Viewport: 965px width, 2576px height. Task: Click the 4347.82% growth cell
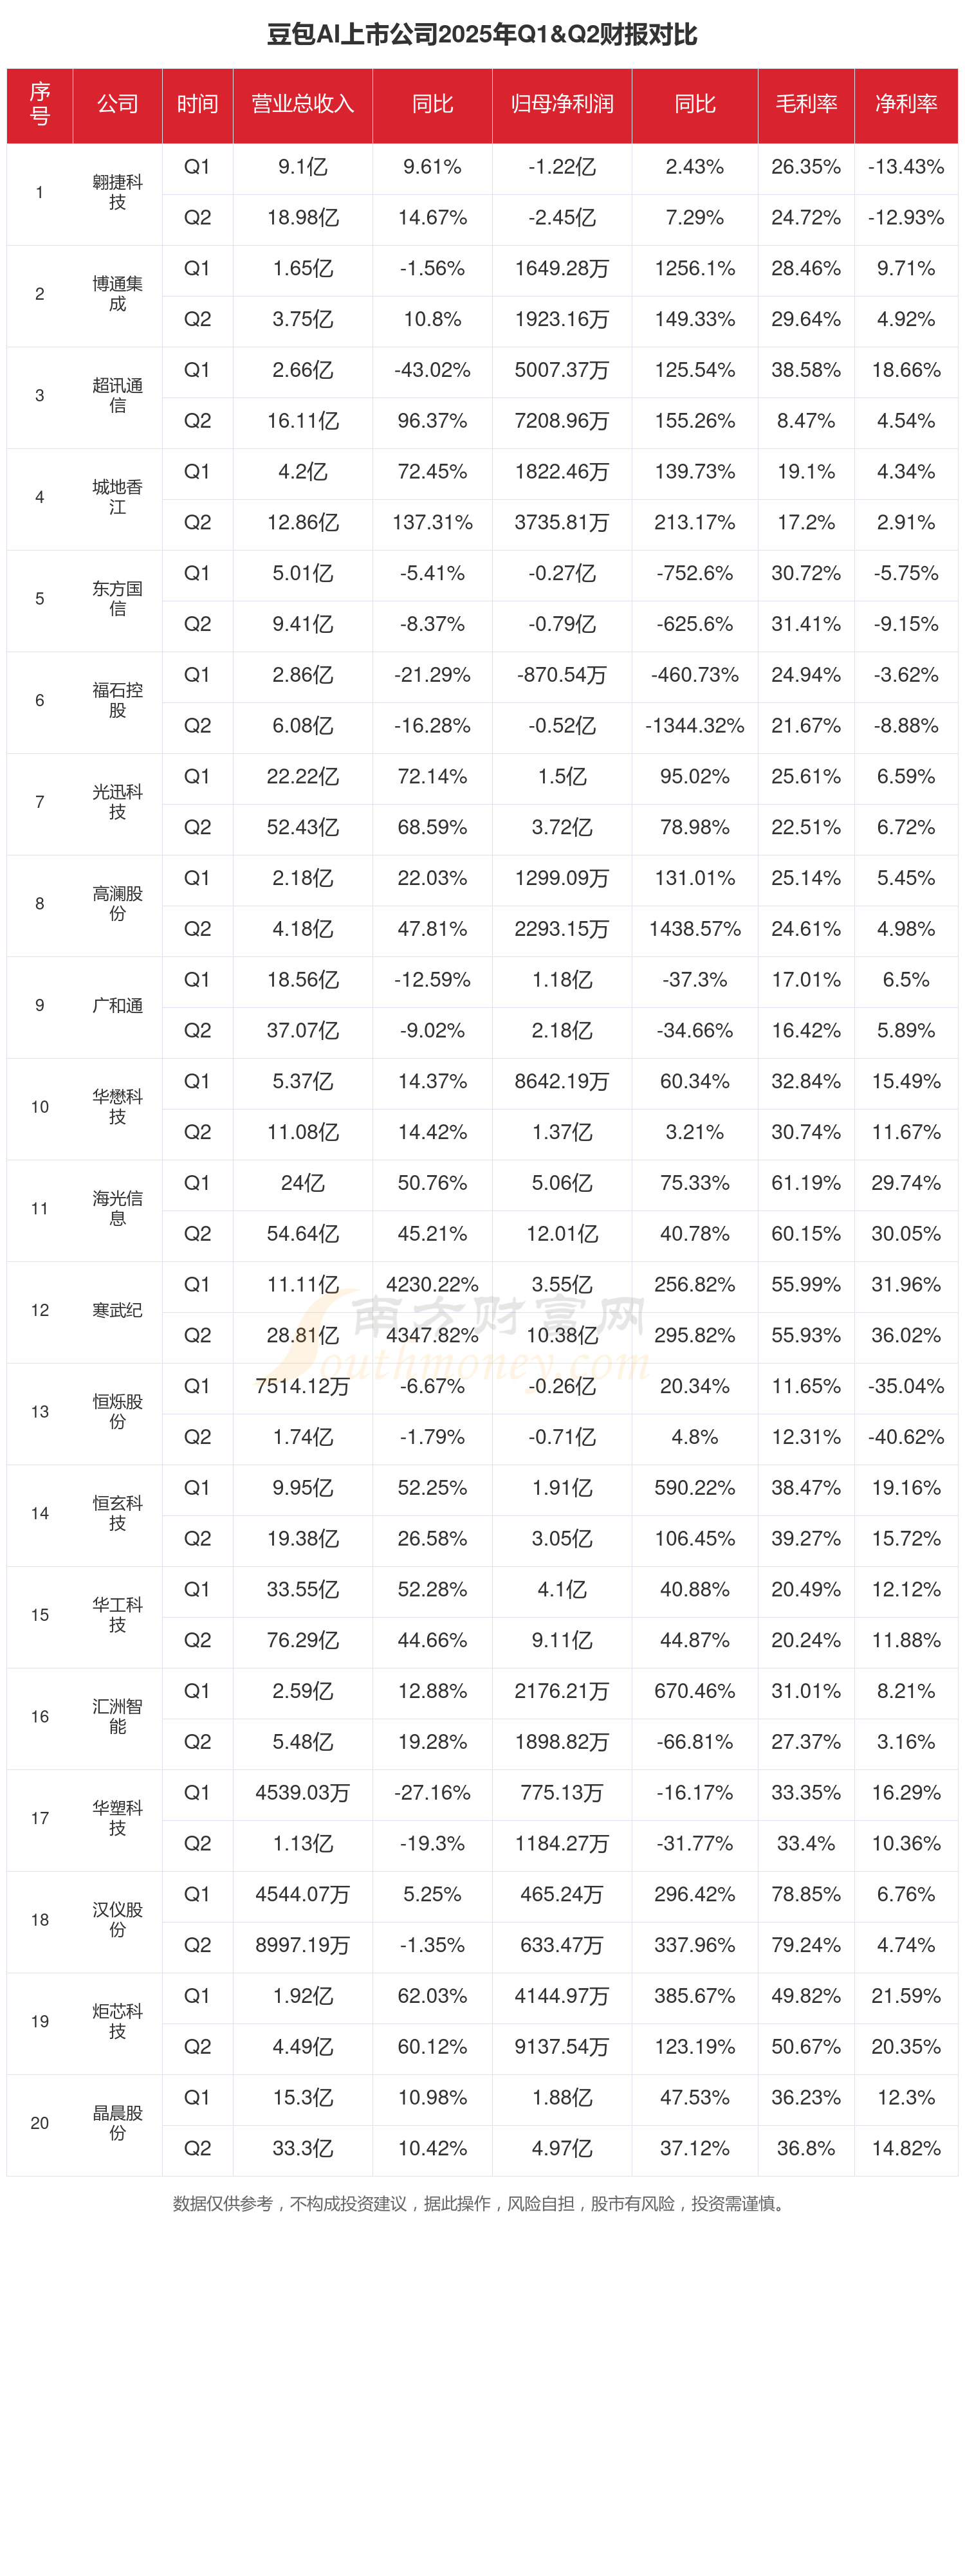pyautogui.click(x=432, y=1335)
